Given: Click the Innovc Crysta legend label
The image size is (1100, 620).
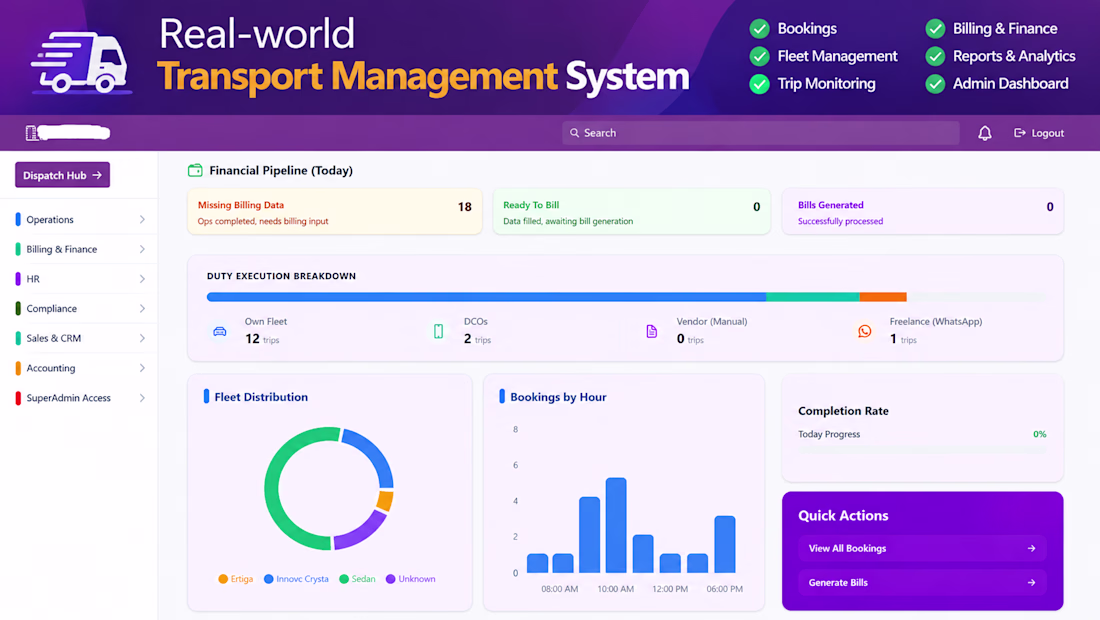Looking at the screenshot, I should click(x=302, y=579).
